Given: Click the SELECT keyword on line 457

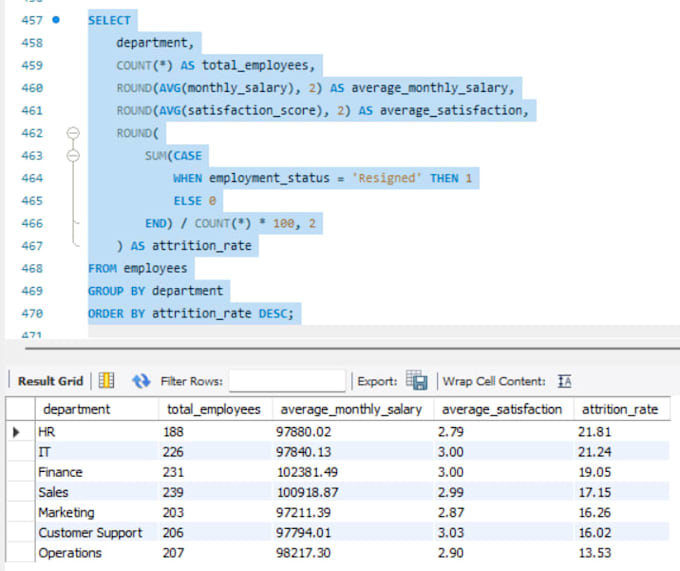Looking at the screenshot, I should click(x=109, y=20).
